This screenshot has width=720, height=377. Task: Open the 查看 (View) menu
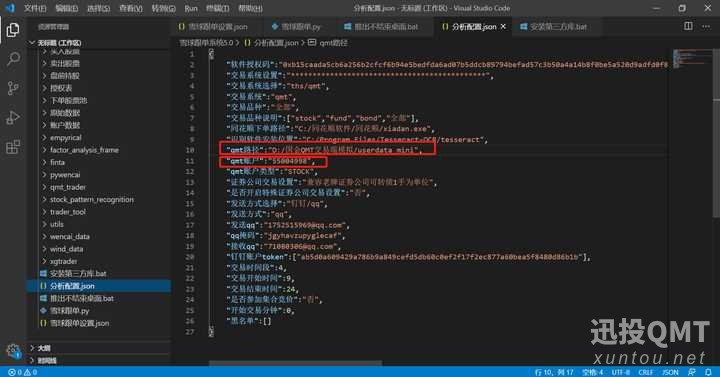130,8
